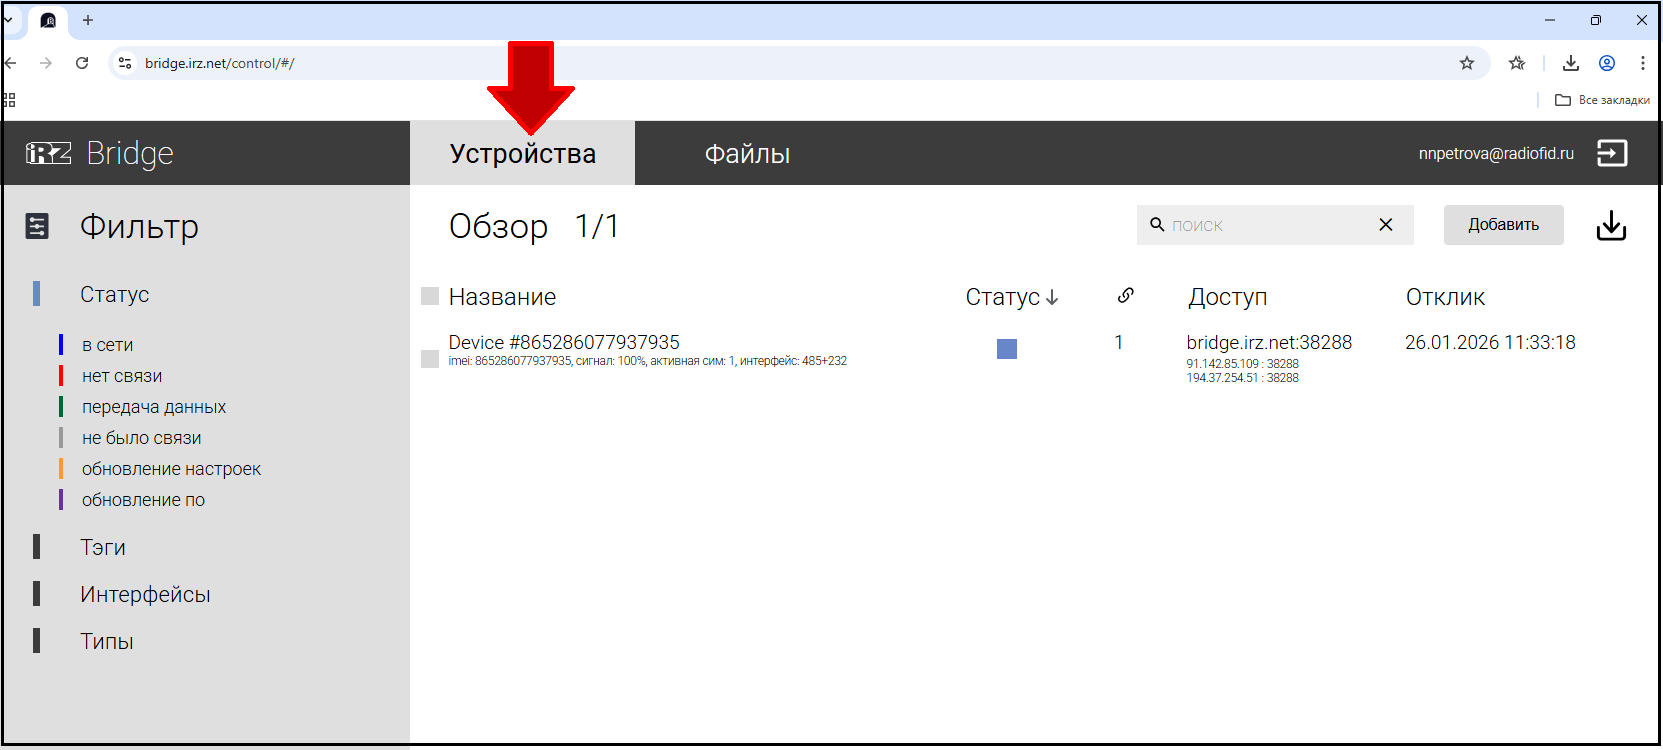Click the link chain column icon
The height and width of the screenshot is (750, 1663).
[1125, 295]
